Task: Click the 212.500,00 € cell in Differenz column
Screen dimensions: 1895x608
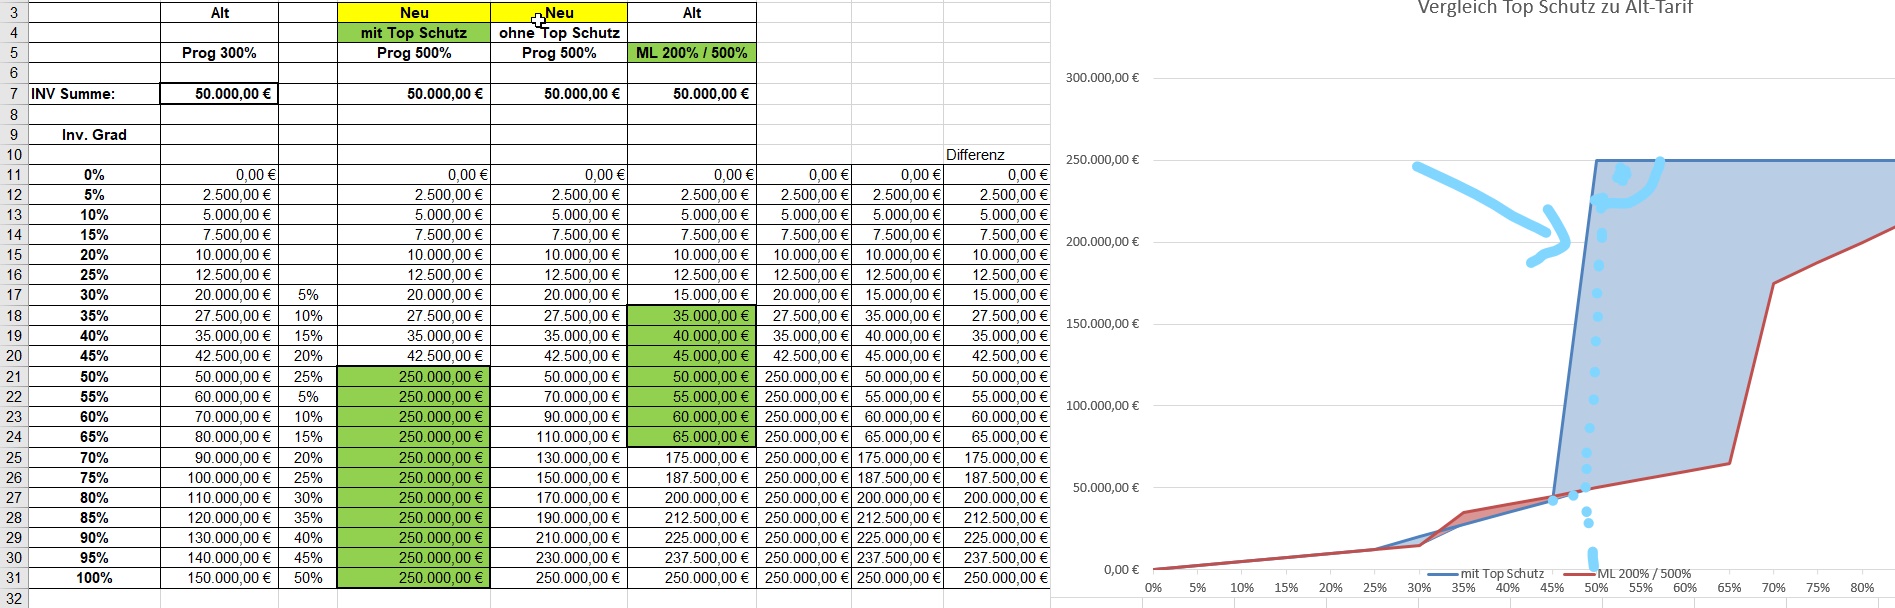Action: (x=996, y=518)
